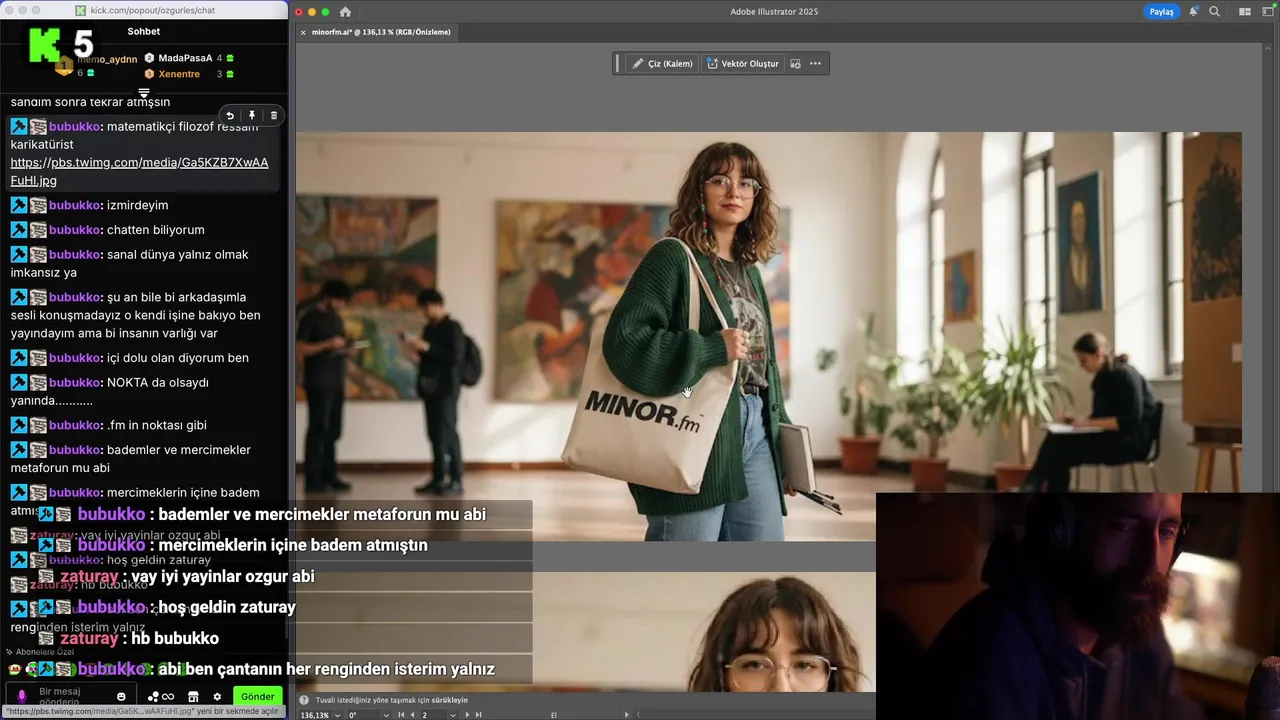The width and height of the screenshot is (1280, 720).
Task: Click the bubukko username on chatten biliyorum message
Action: [x=75, y=230]
